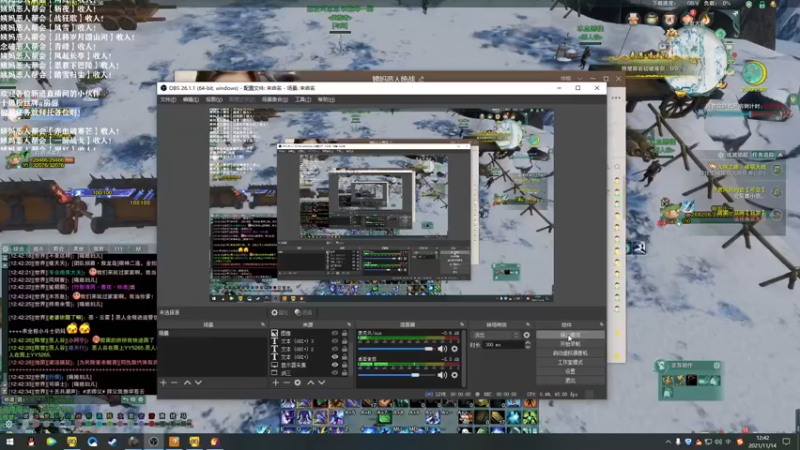Move the scene up in the Scenes list

(x=187, y=383)
